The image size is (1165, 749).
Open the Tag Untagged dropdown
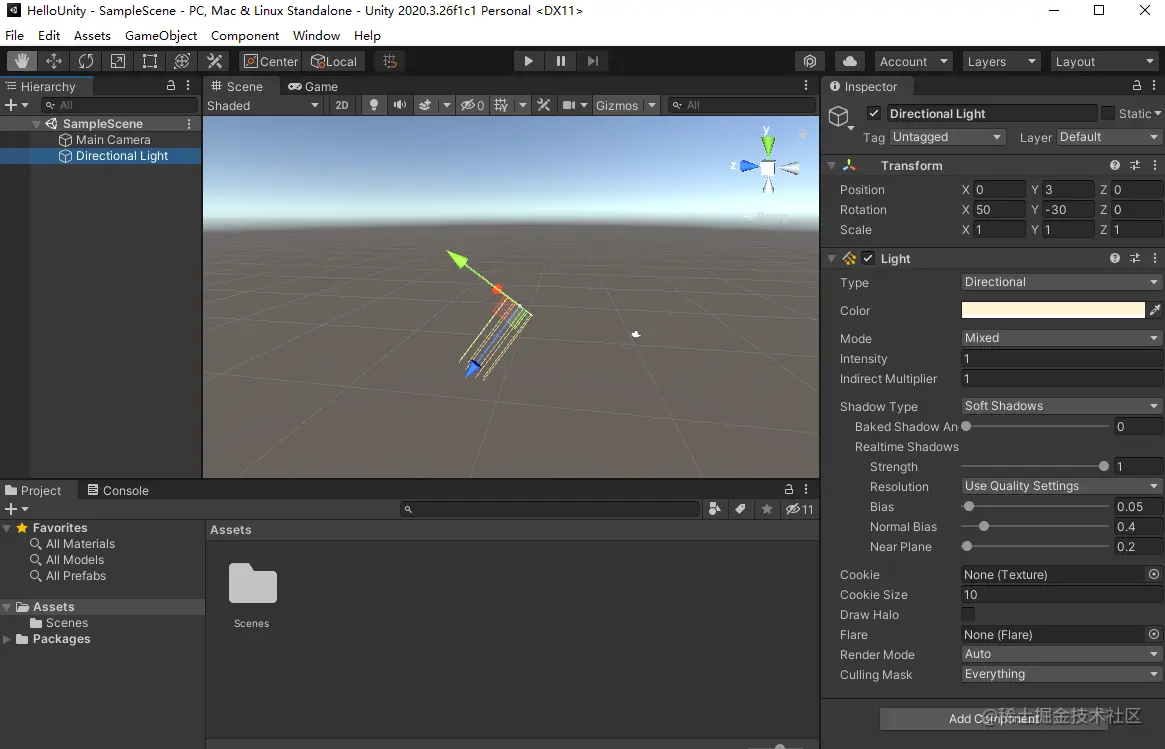coord(947,137)
